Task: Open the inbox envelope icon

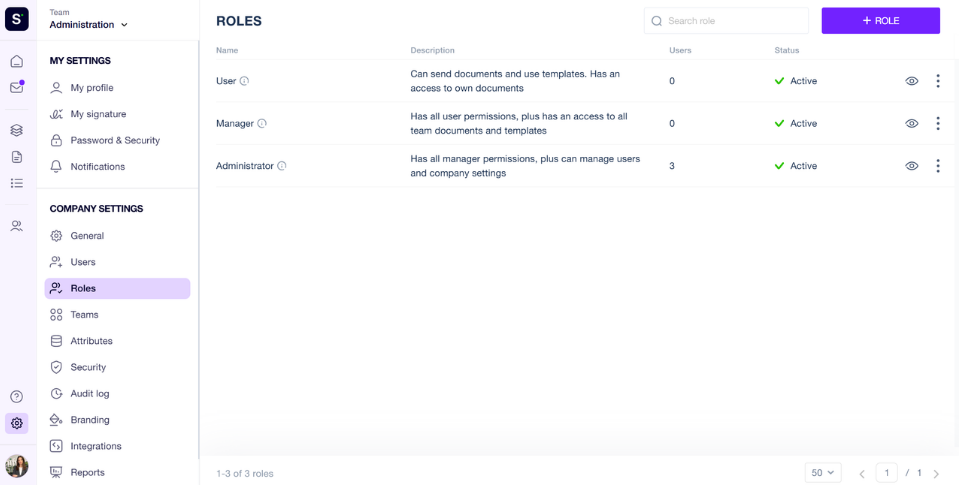Action: [17, 87]
